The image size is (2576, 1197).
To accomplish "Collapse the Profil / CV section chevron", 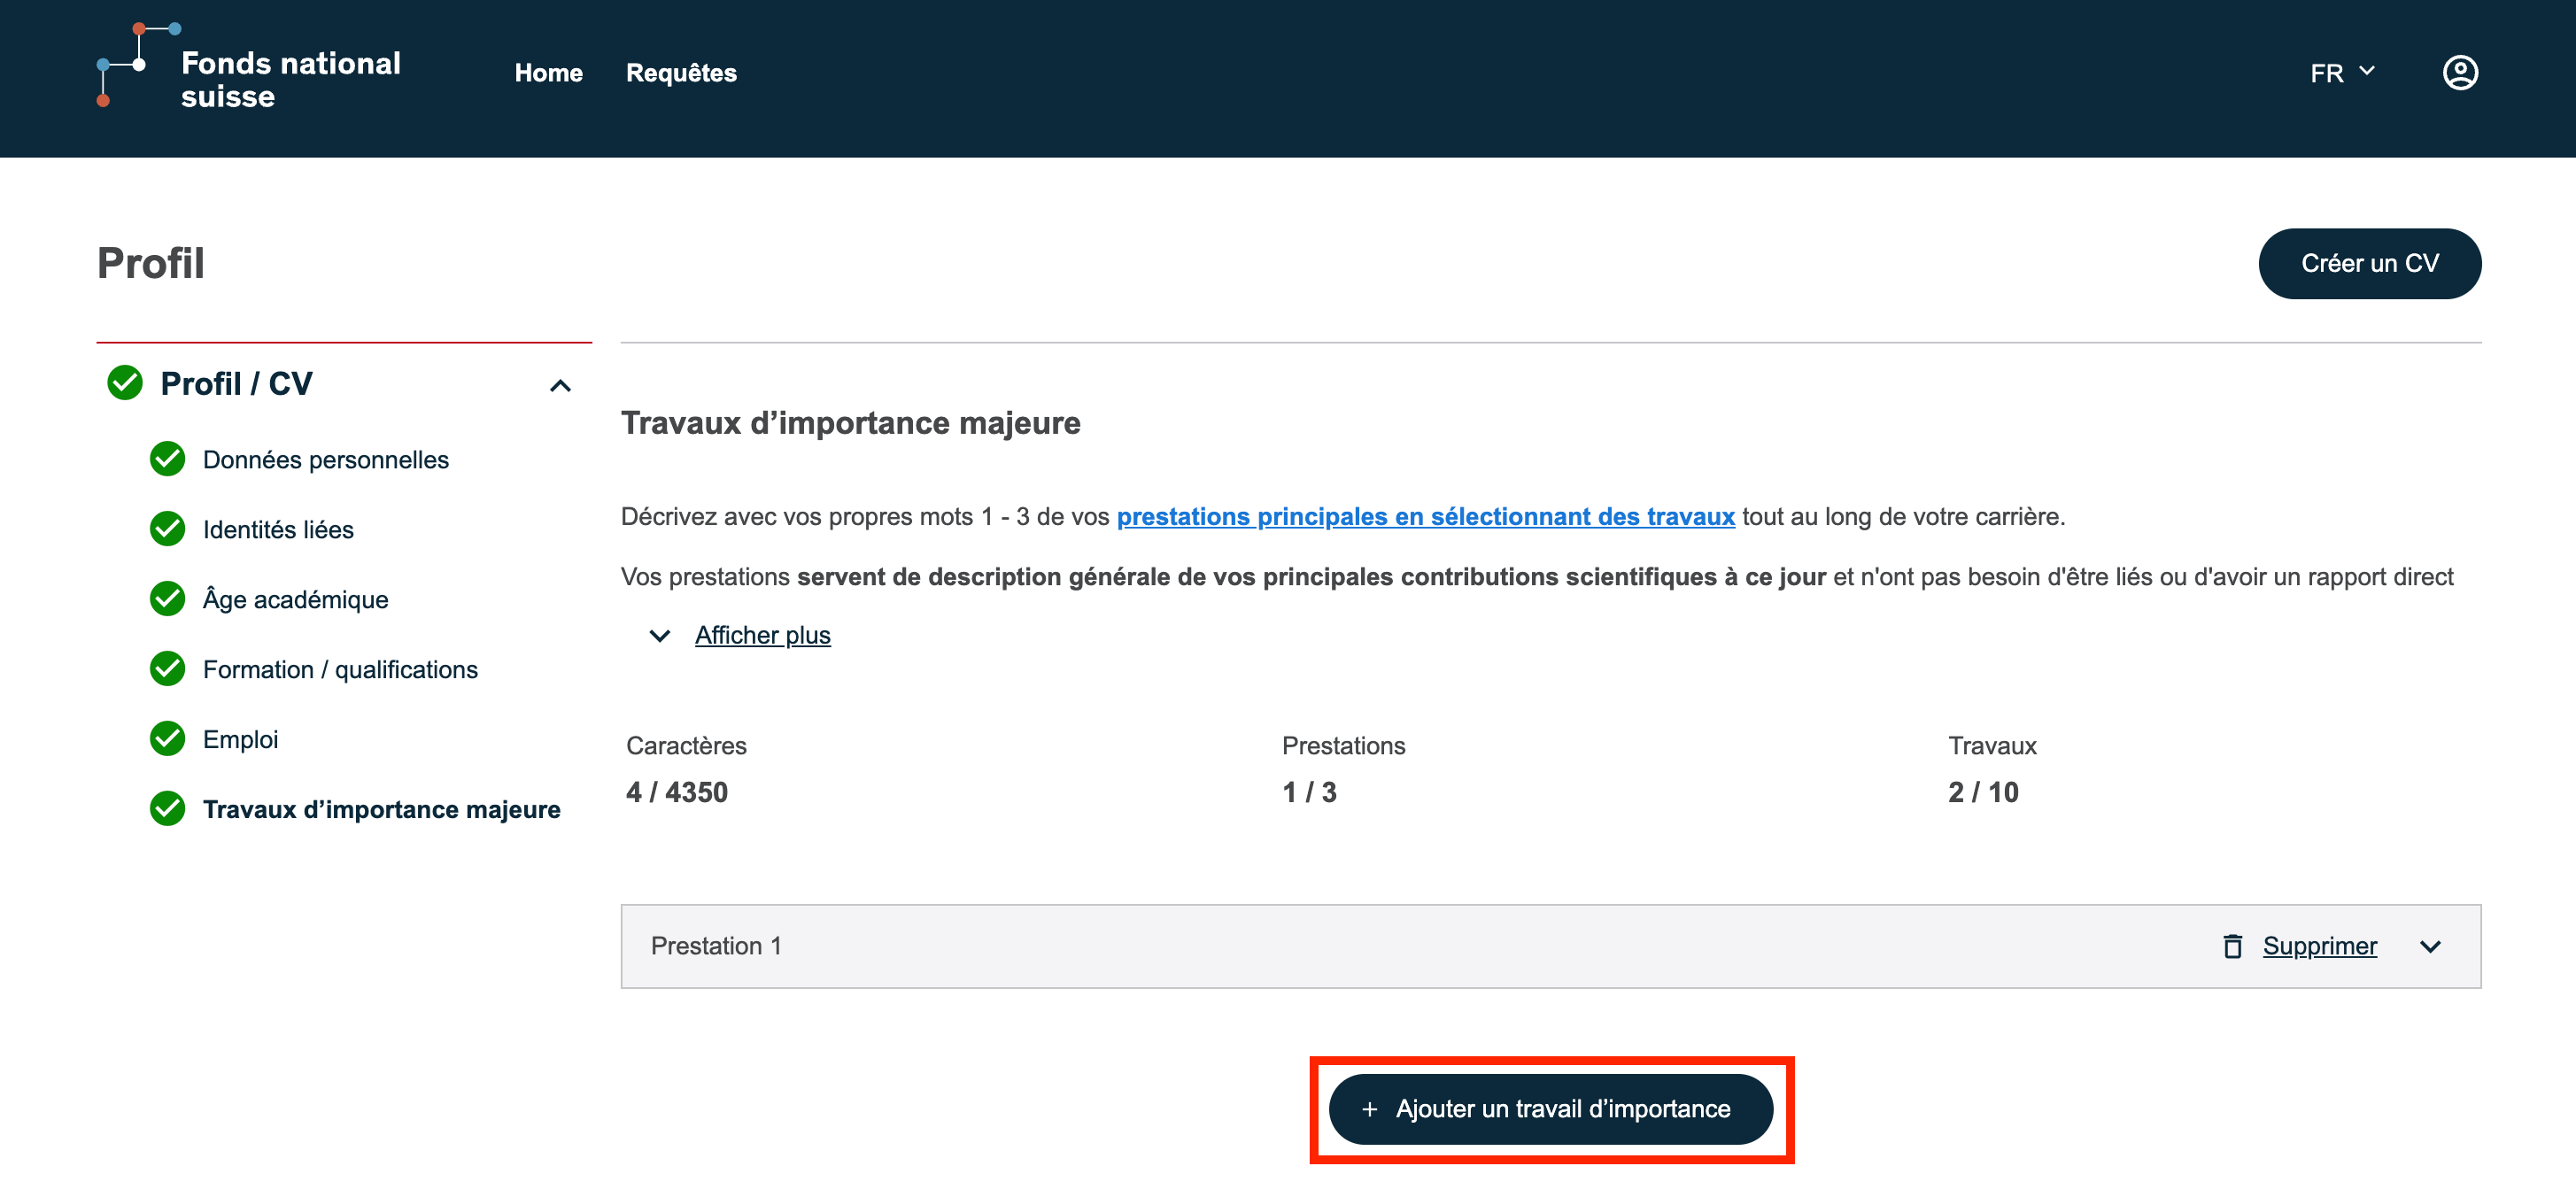I will [560, 385].
